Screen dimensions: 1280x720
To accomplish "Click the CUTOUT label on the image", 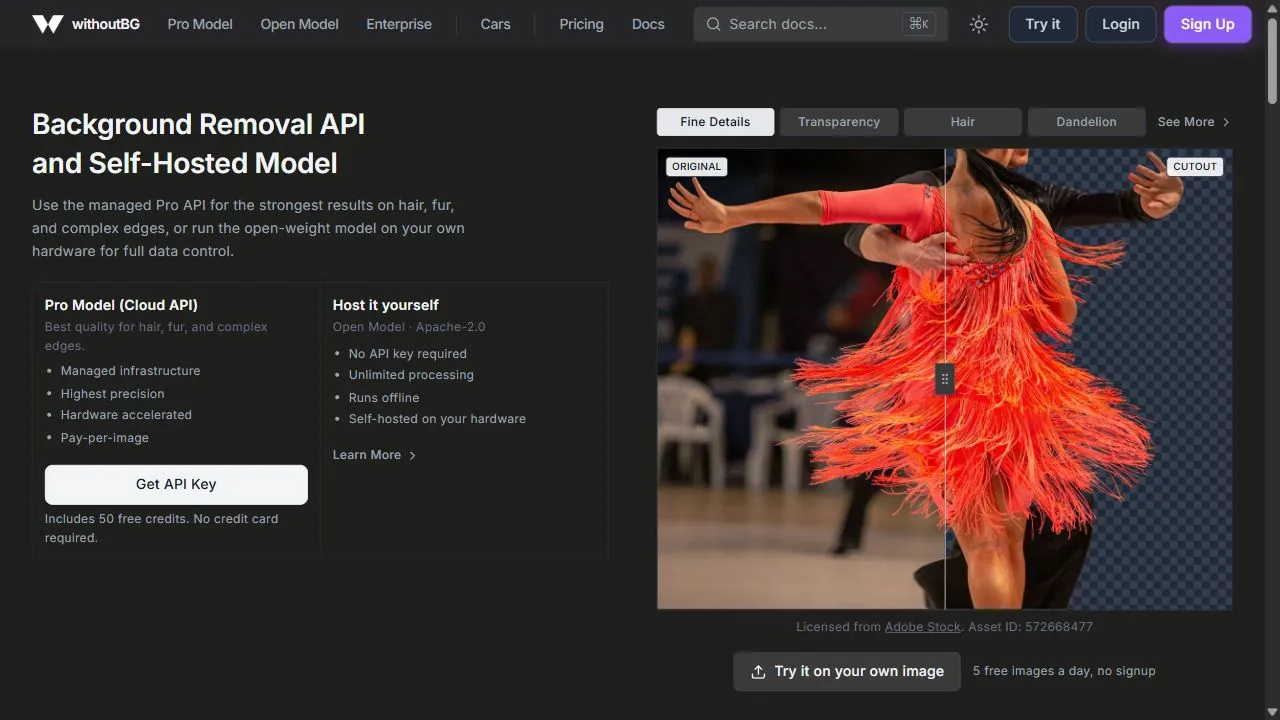I will [x=1195, y=167].
